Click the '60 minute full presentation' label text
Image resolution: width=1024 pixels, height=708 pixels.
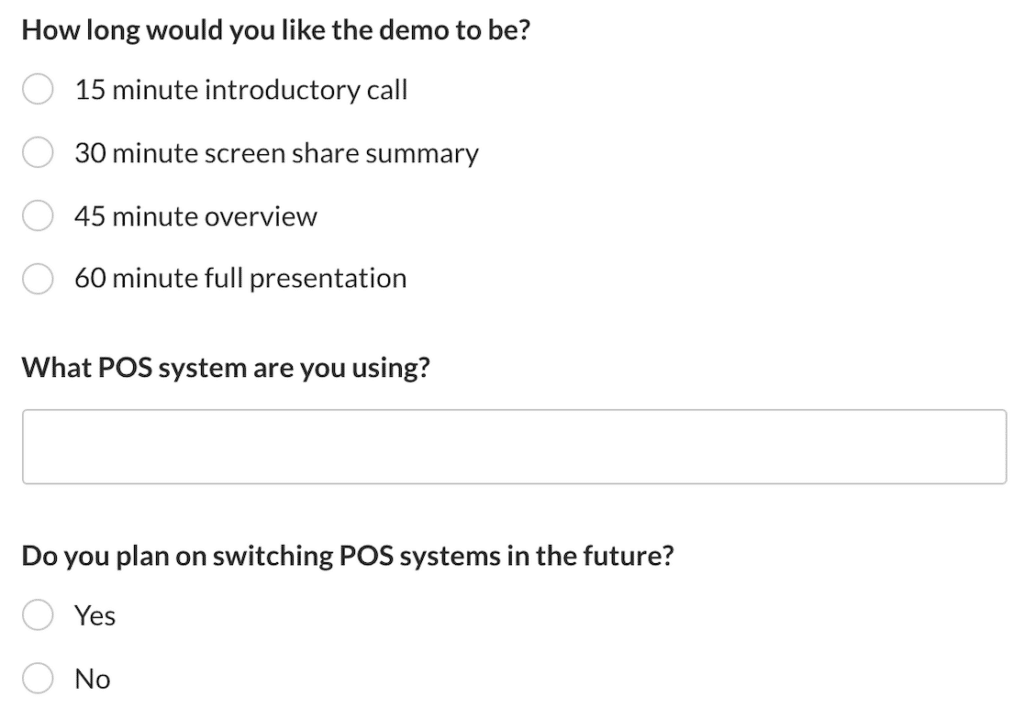(x=240, y=278)
